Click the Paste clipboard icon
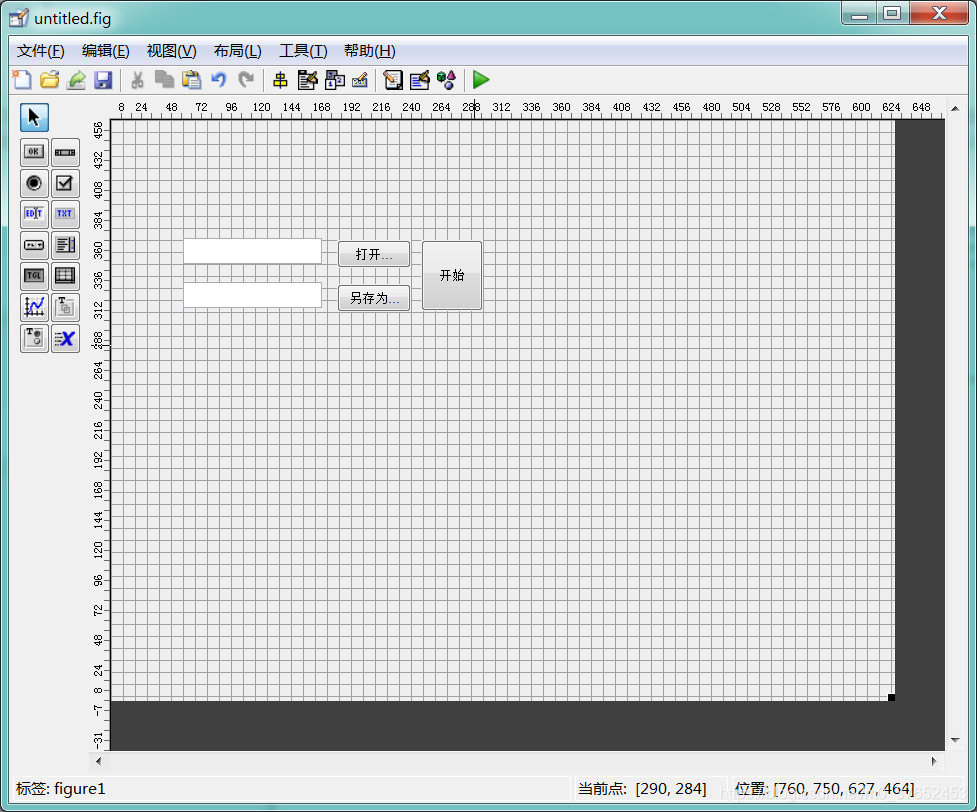 tap(191, 80)
